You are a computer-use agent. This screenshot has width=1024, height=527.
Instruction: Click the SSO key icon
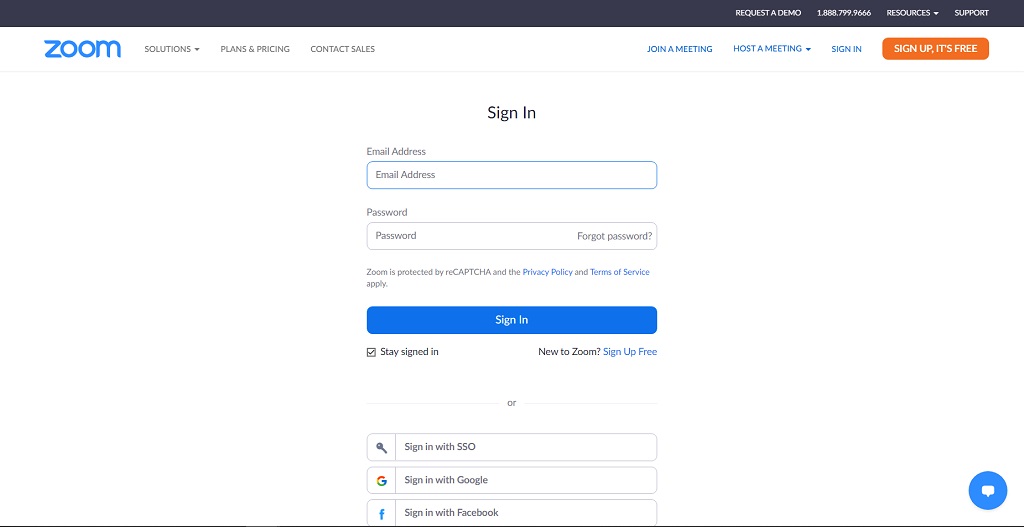381,447
